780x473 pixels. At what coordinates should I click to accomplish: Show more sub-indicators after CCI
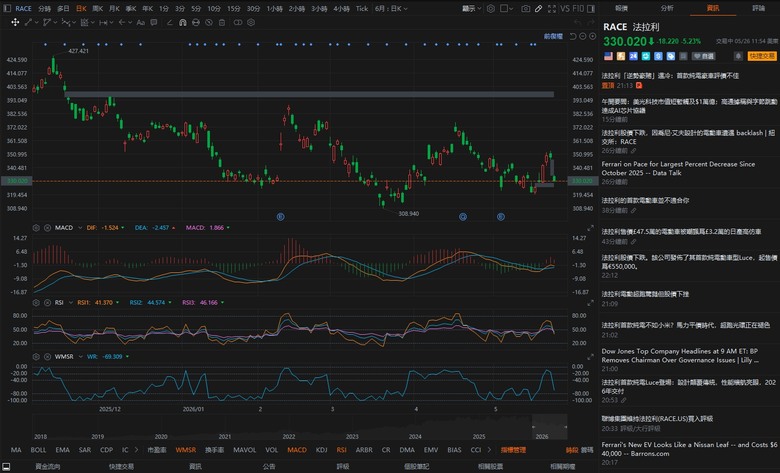point(489,450)
